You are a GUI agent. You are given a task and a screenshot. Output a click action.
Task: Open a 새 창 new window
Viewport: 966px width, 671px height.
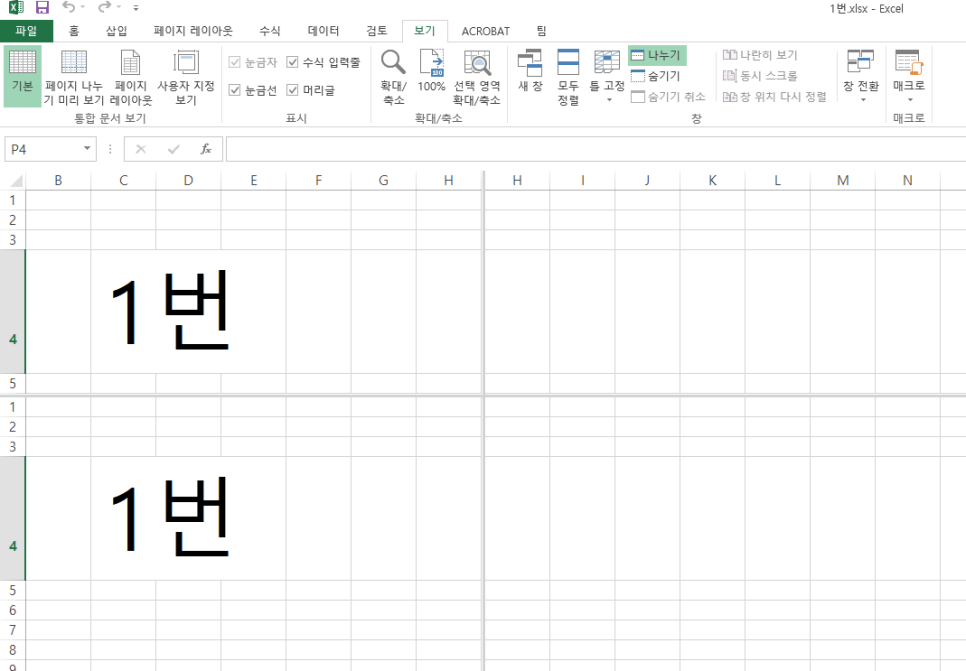tap(530, 71)
